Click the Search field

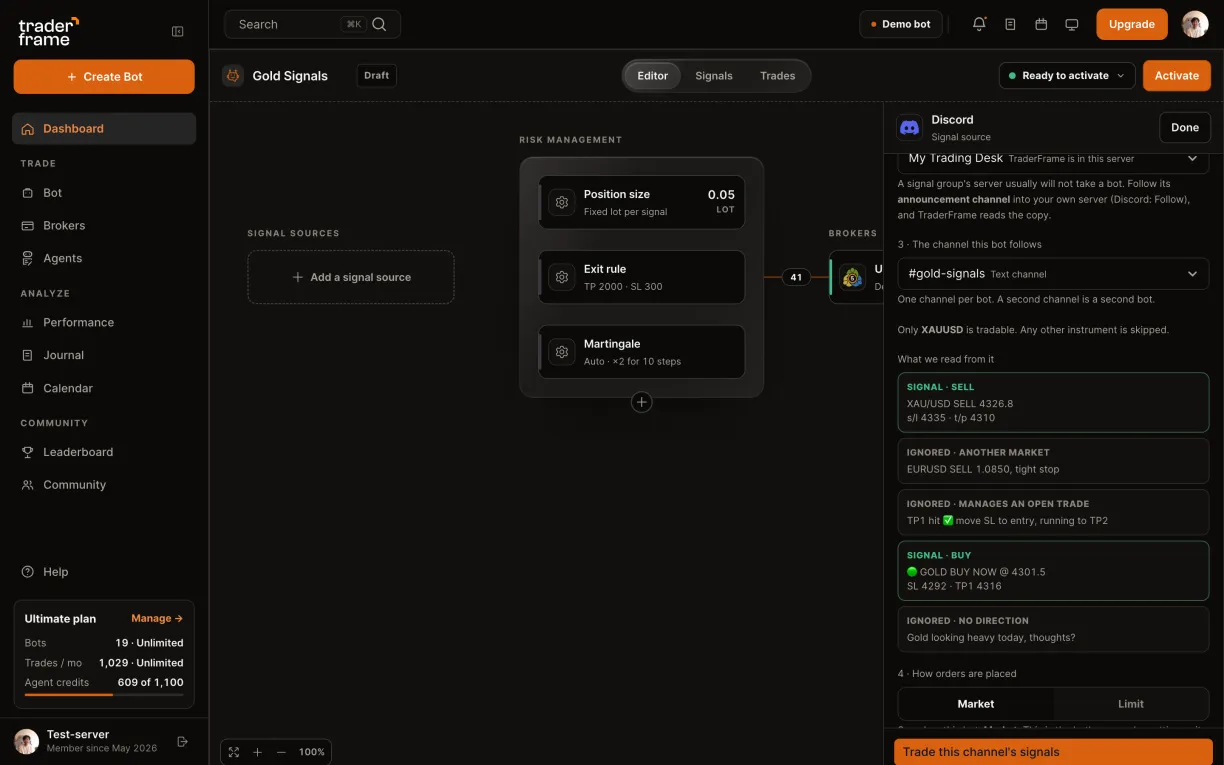313,24
